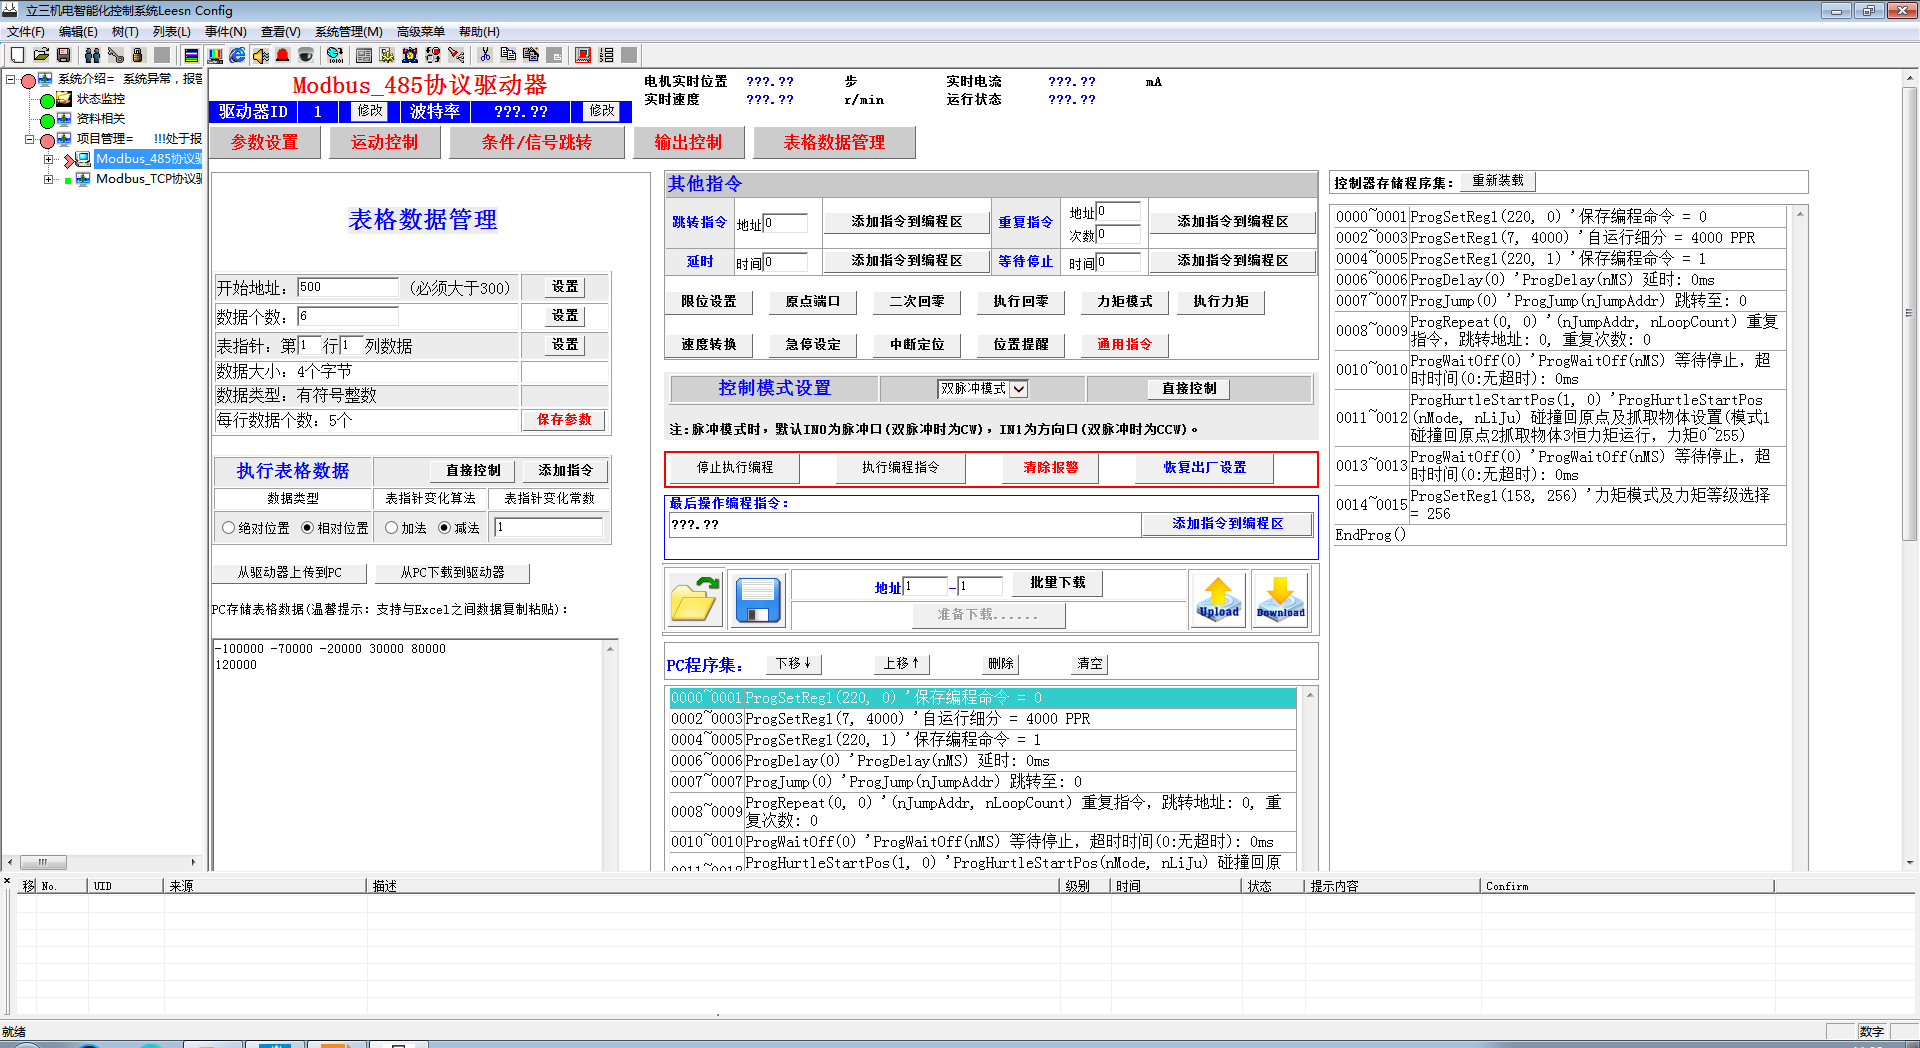The image size is (1920, 1048).
Task: Click the 重新装载 button
Action: (1497, 181)
